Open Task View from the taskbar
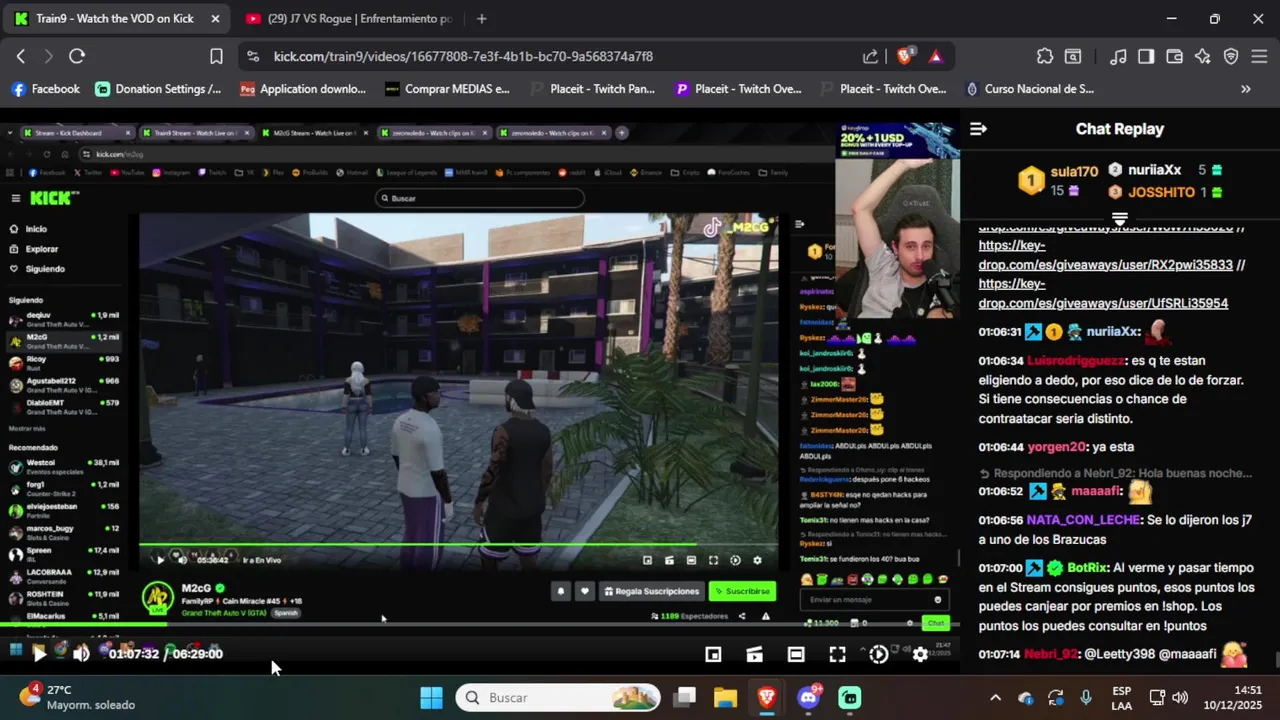This screenshot has width=1280, height=720. pyautogui.click(x=685, y=697)
